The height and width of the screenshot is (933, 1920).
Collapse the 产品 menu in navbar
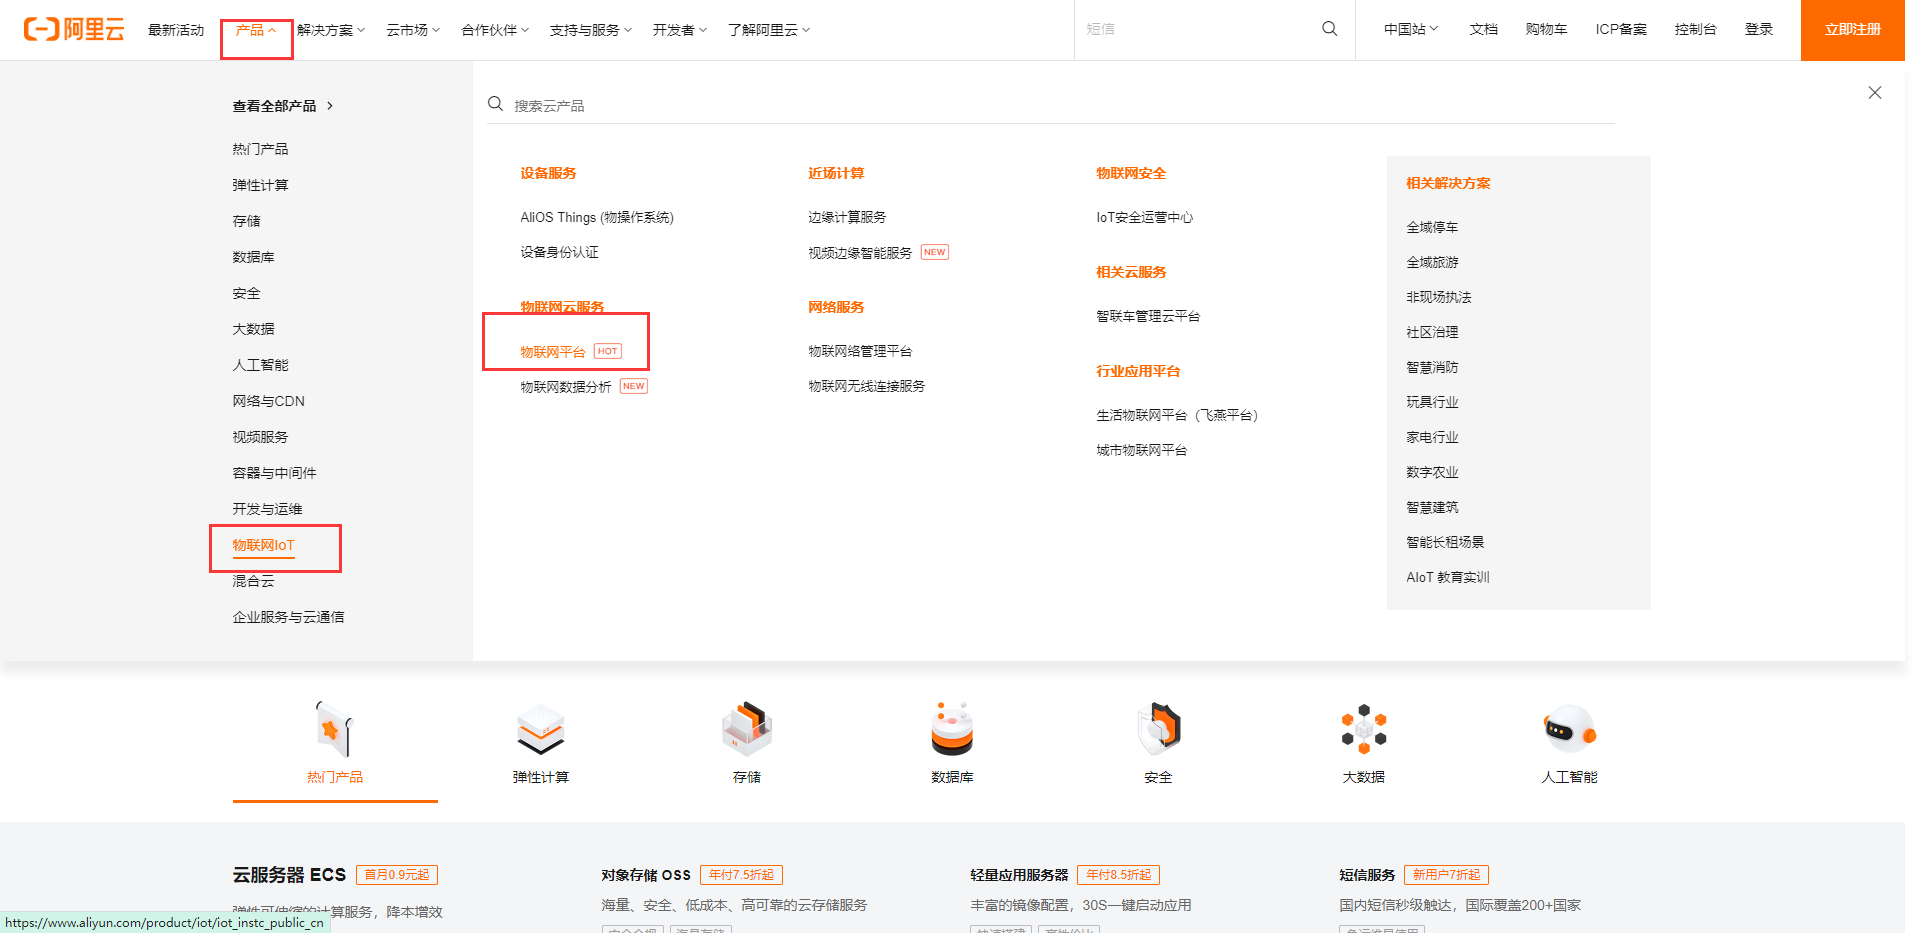click(x=256, y=30)
